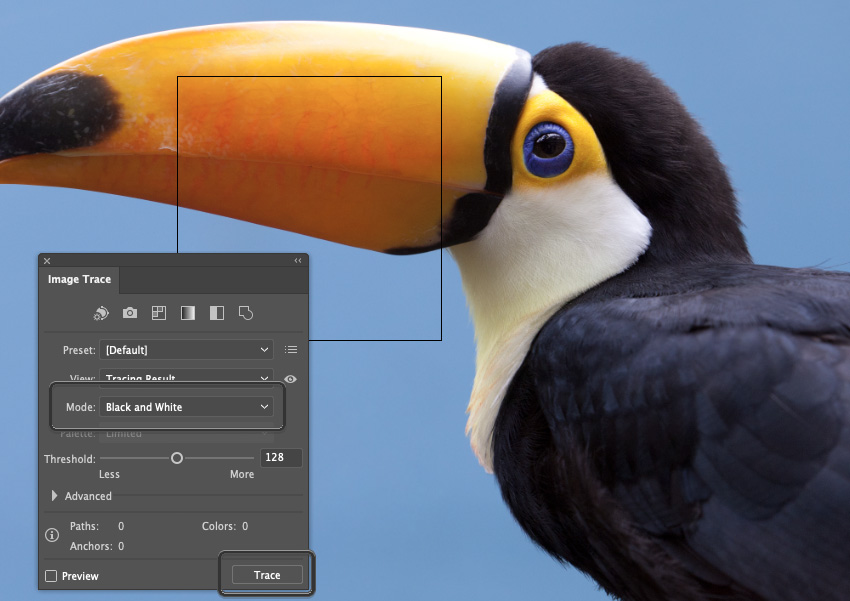Click the Threshold value field showing 128
Screen dimensions: 850x601
pos(281,457)
